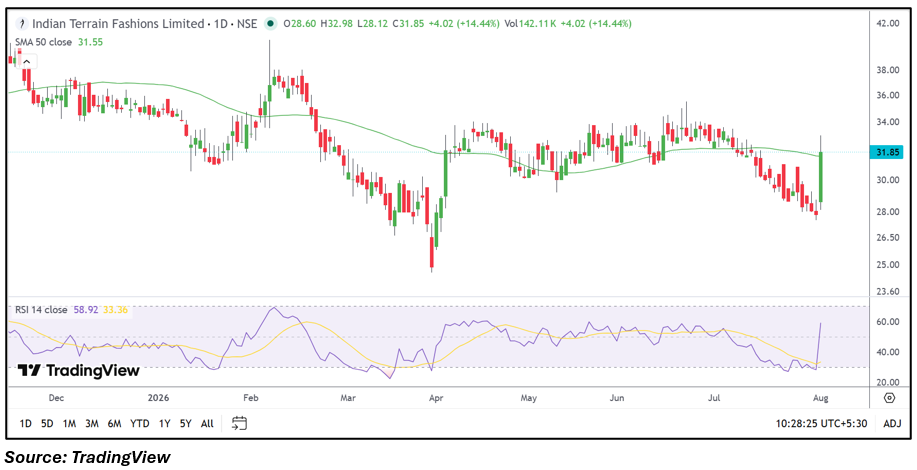Click the yellow RSI average value 33.36

coord(116,310)
